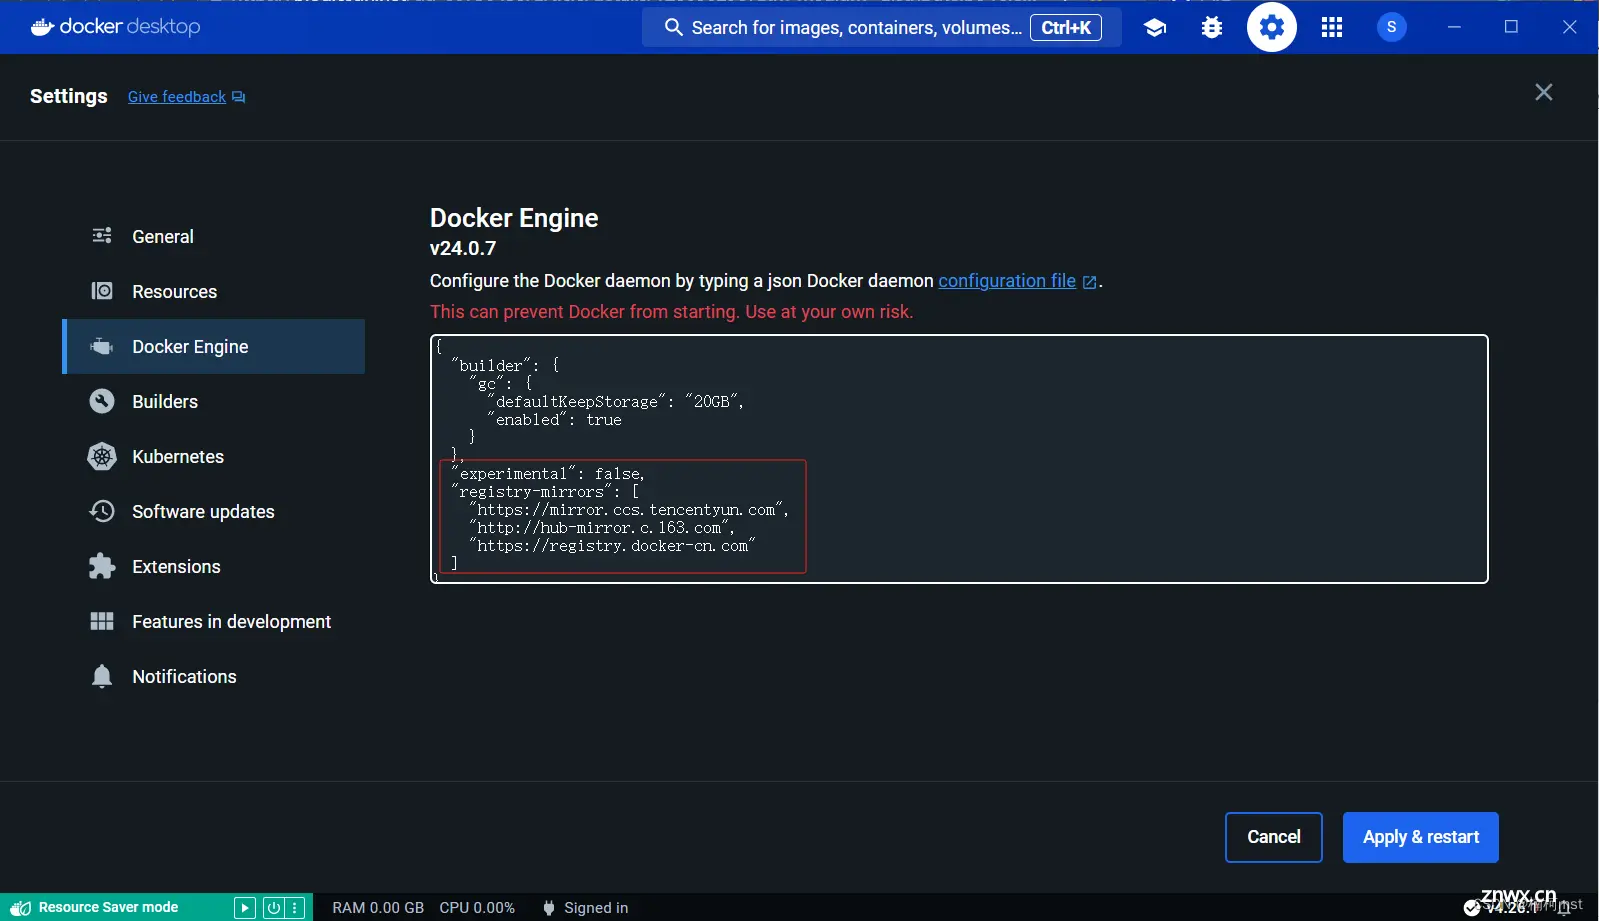Select the Docker Engine settings tab
This screenshot has height=921, width=1599.
click(x=213, y=346)
